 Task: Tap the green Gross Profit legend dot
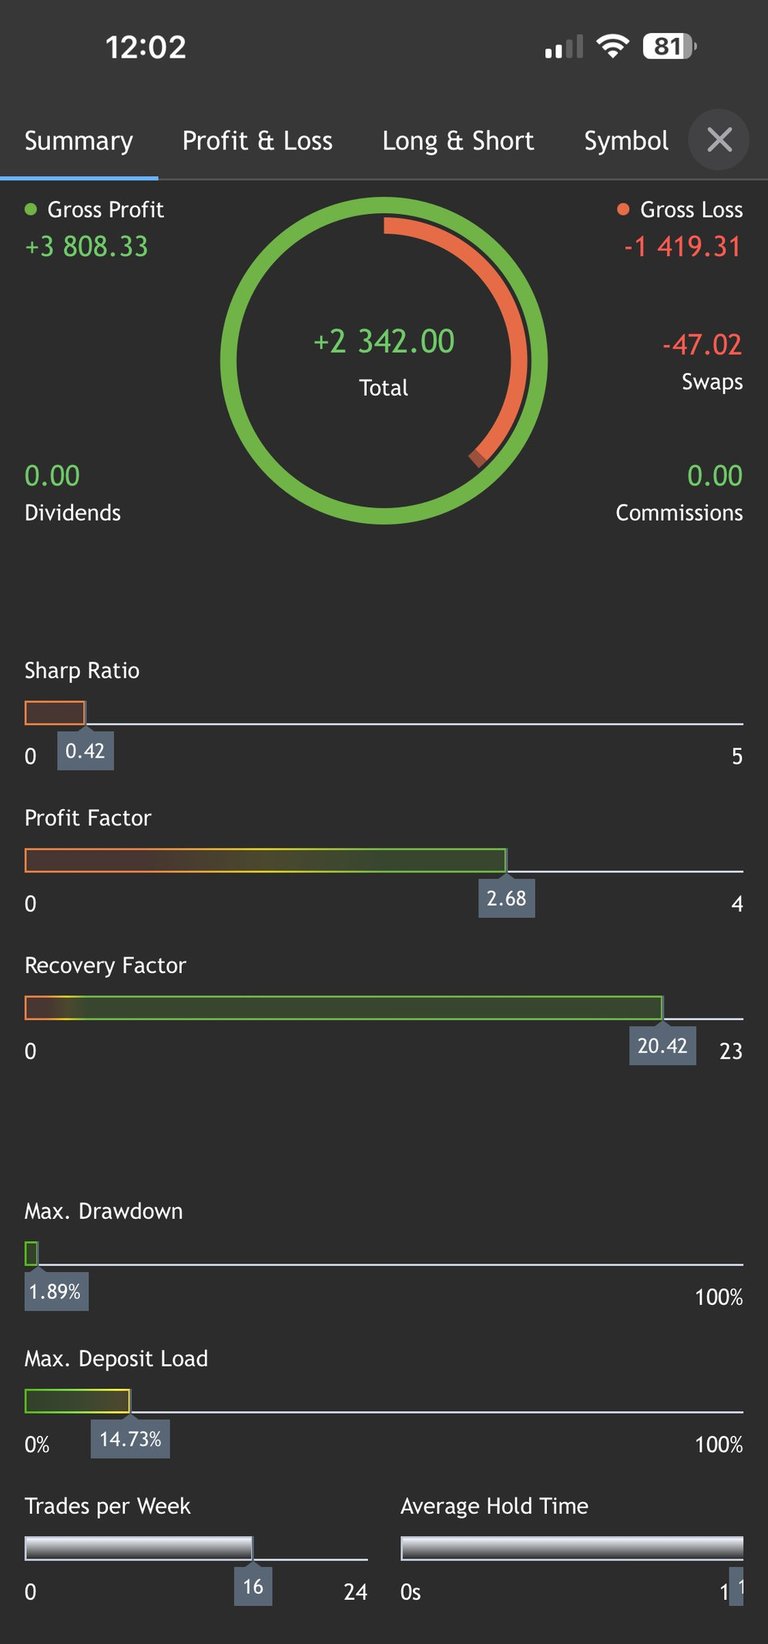pyautogui.click(x=31, y=210)
